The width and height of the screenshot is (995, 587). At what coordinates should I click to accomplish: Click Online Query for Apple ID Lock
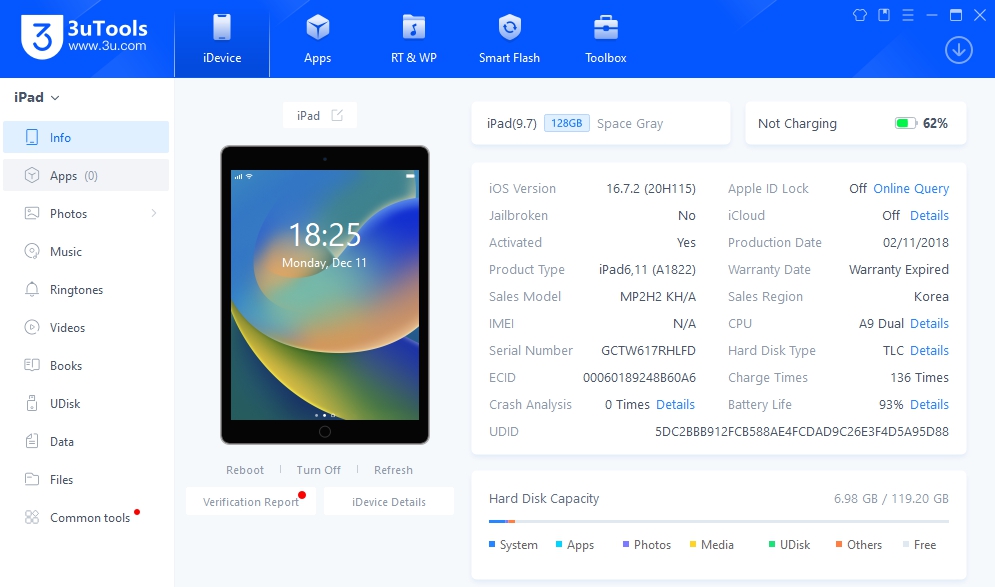tap(911, 189)
